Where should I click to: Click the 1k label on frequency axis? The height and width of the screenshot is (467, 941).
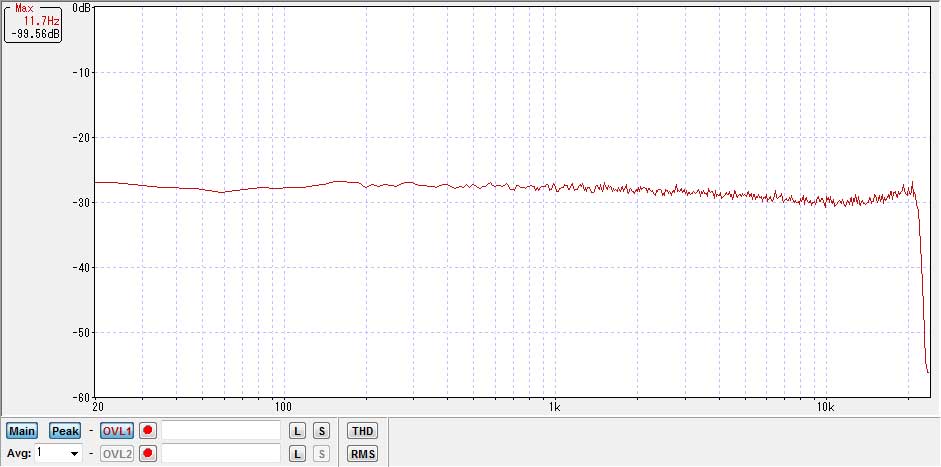click(554, 408)
